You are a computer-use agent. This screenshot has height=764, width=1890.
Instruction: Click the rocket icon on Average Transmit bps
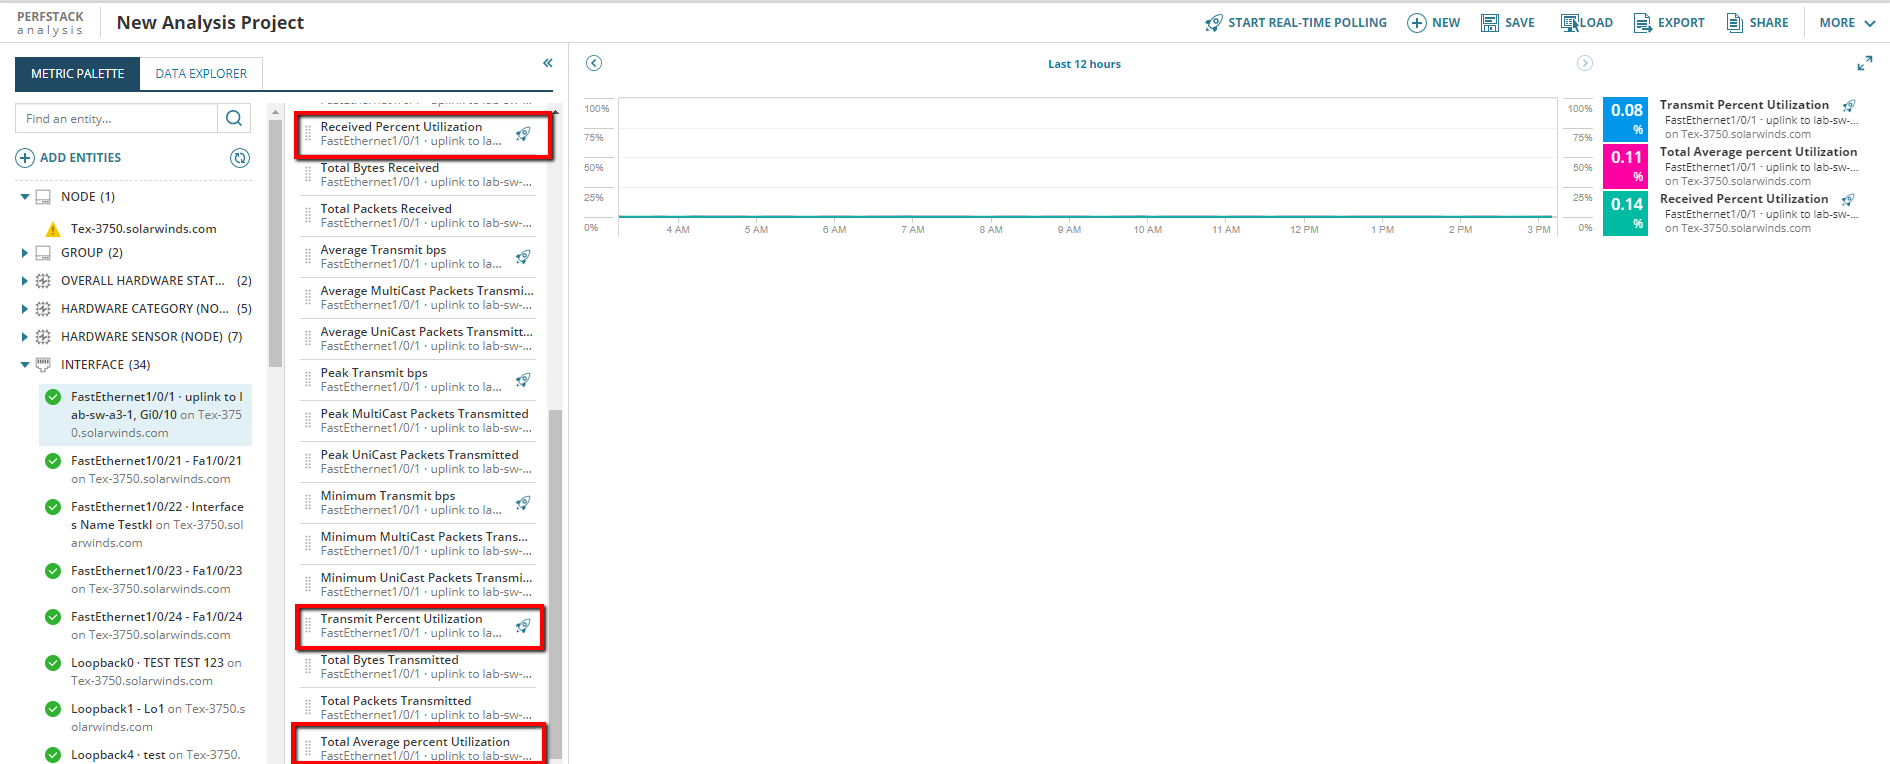523,257
